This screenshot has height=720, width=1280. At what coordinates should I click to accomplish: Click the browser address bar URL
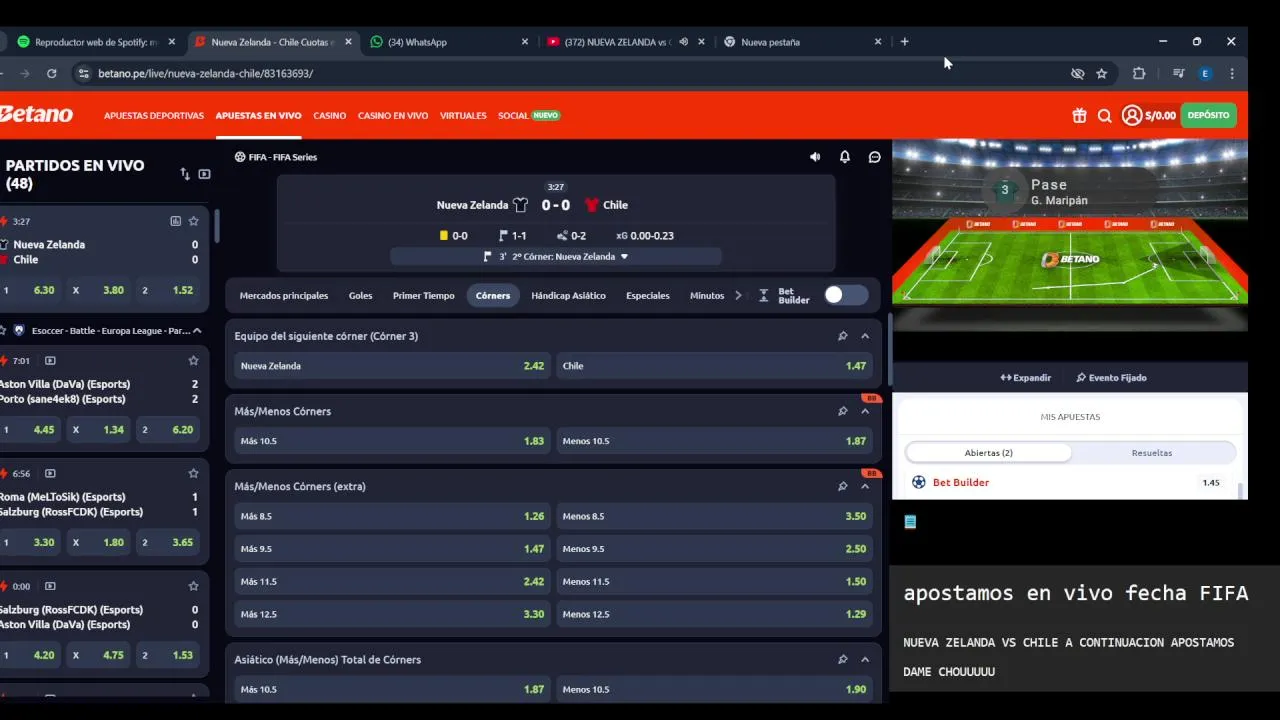205,73
